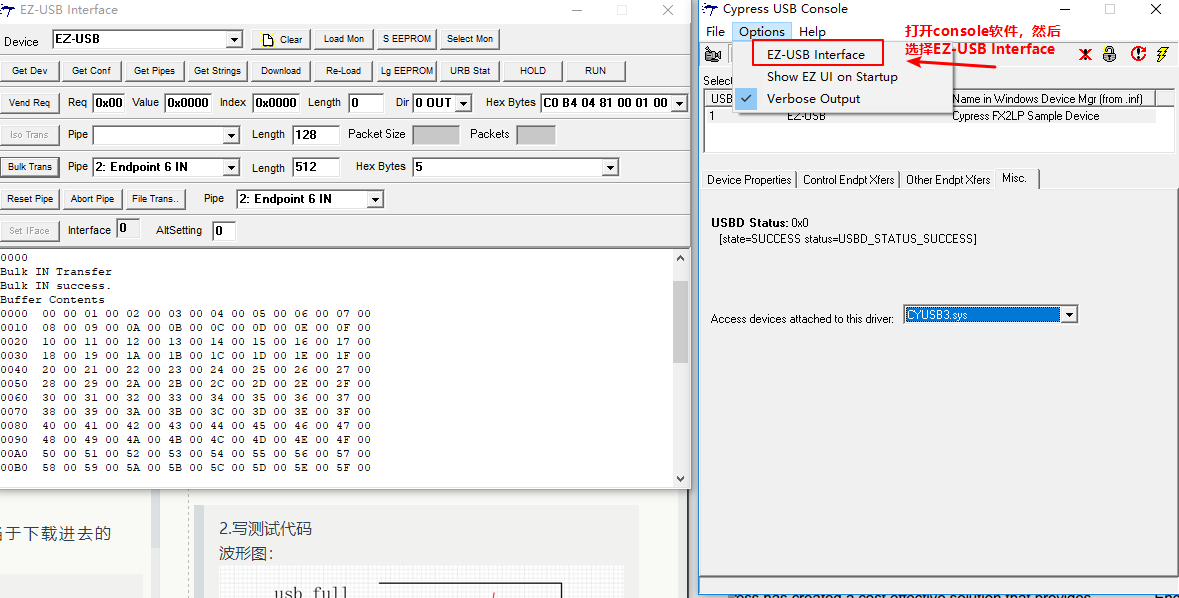The image size is (1179, 598).
Task: Click the Download button
Action: (x=280, y=71)
